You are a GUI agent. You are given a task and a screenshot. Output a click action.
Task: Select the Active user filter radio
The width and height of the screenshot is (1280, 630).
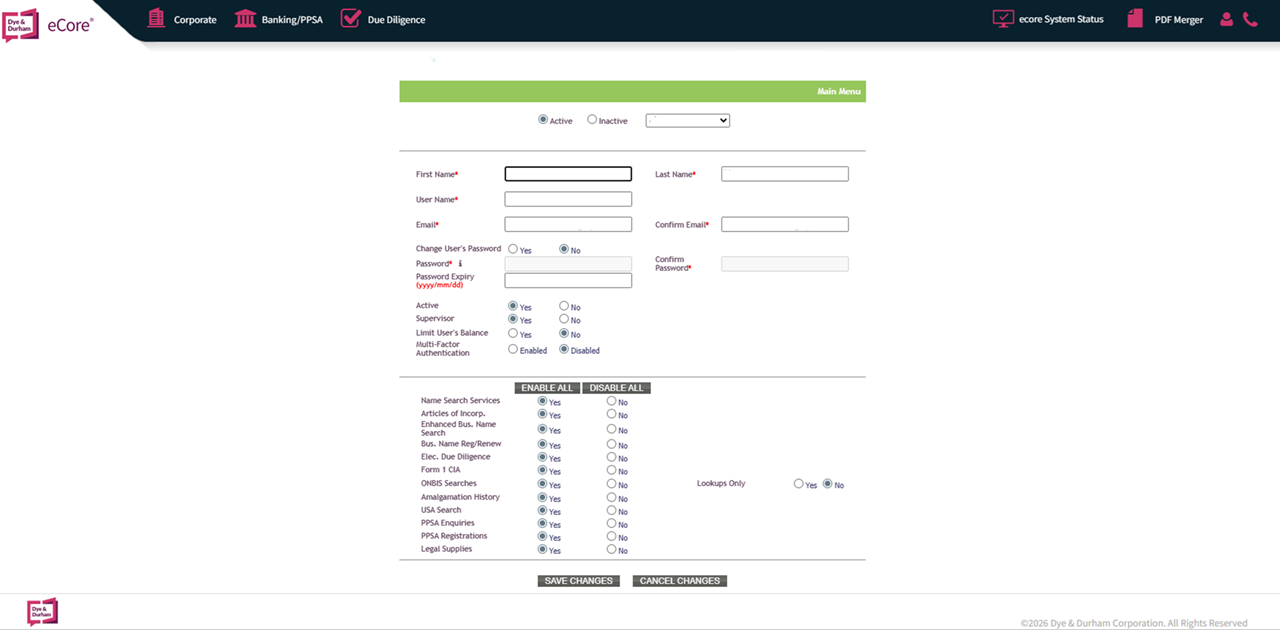tap(543, 119)
